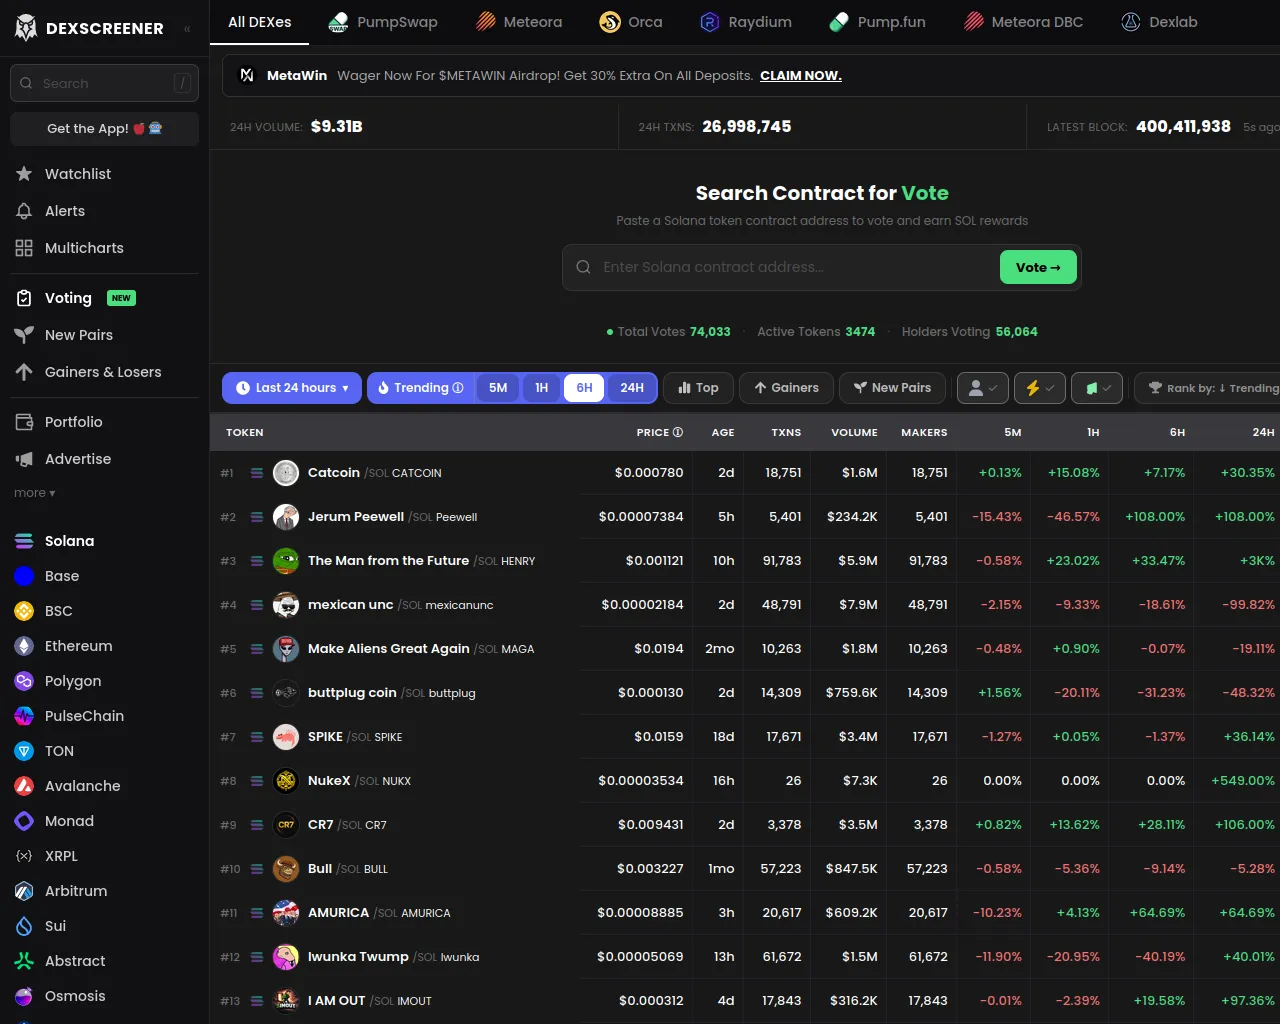Click the New Pairs filter bar button
This screenshot has width=1280, height=1024.
pos(892,388)
